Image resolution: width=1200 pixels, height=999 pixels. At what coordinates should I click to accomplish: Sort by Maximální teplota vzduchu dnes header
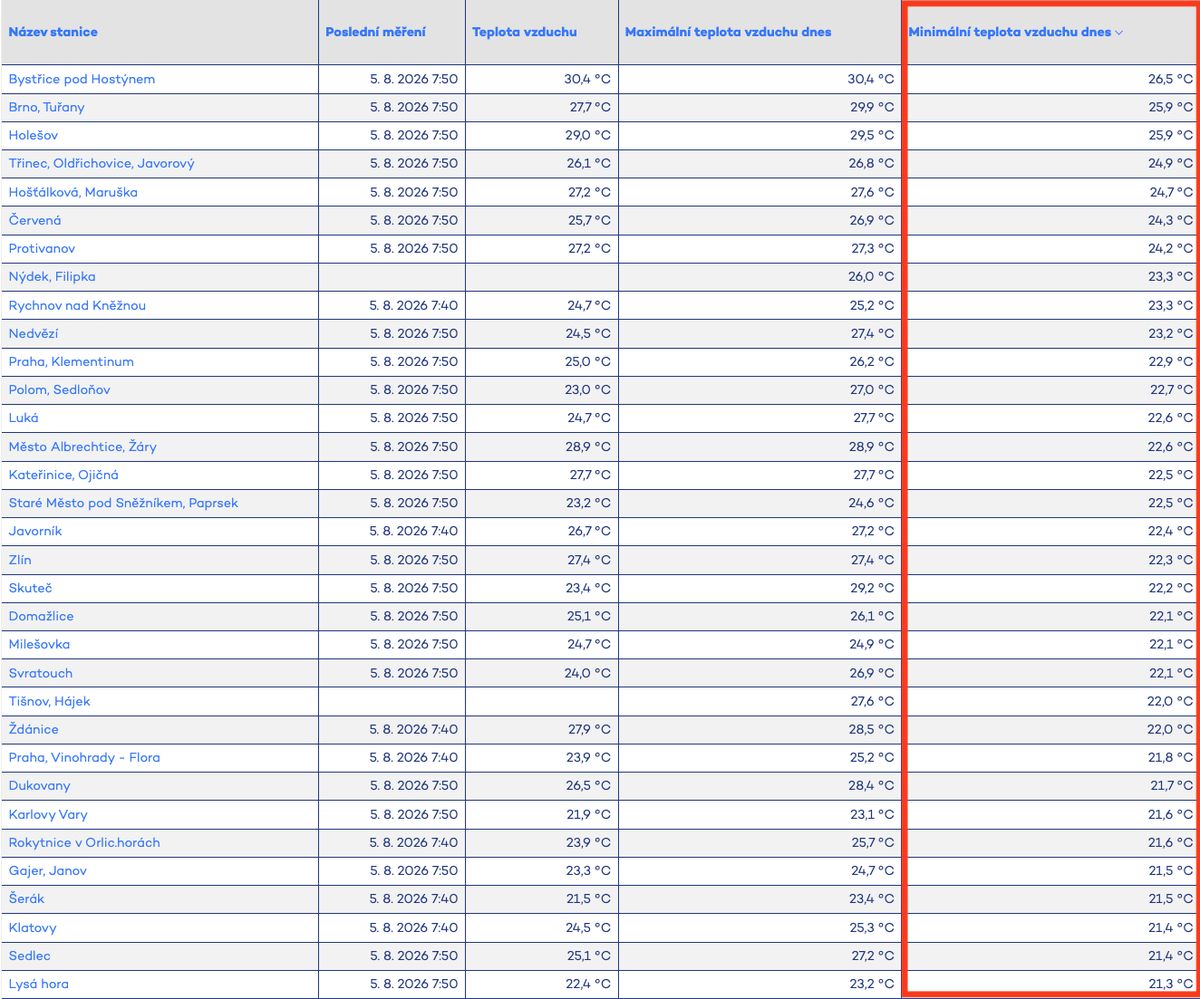(728, 32)
